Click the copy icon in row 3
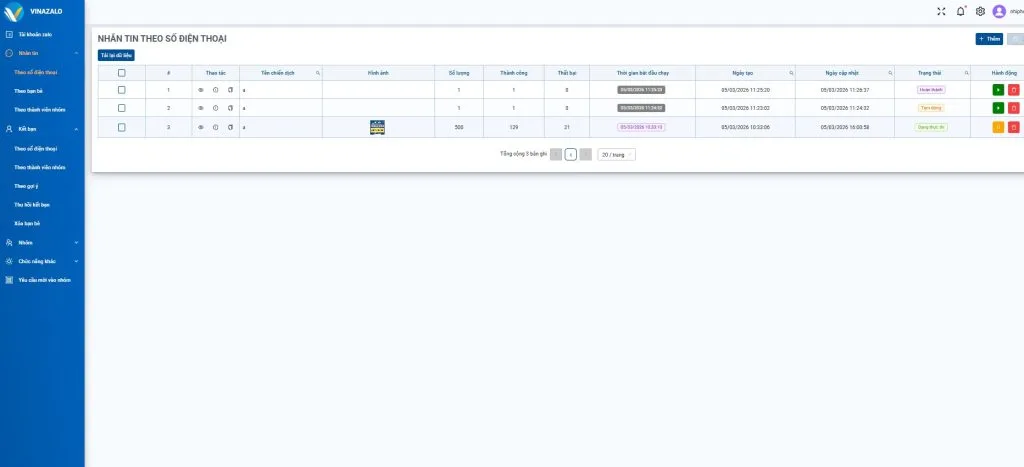Screen dimensions: 1024x467 (230, 127)
